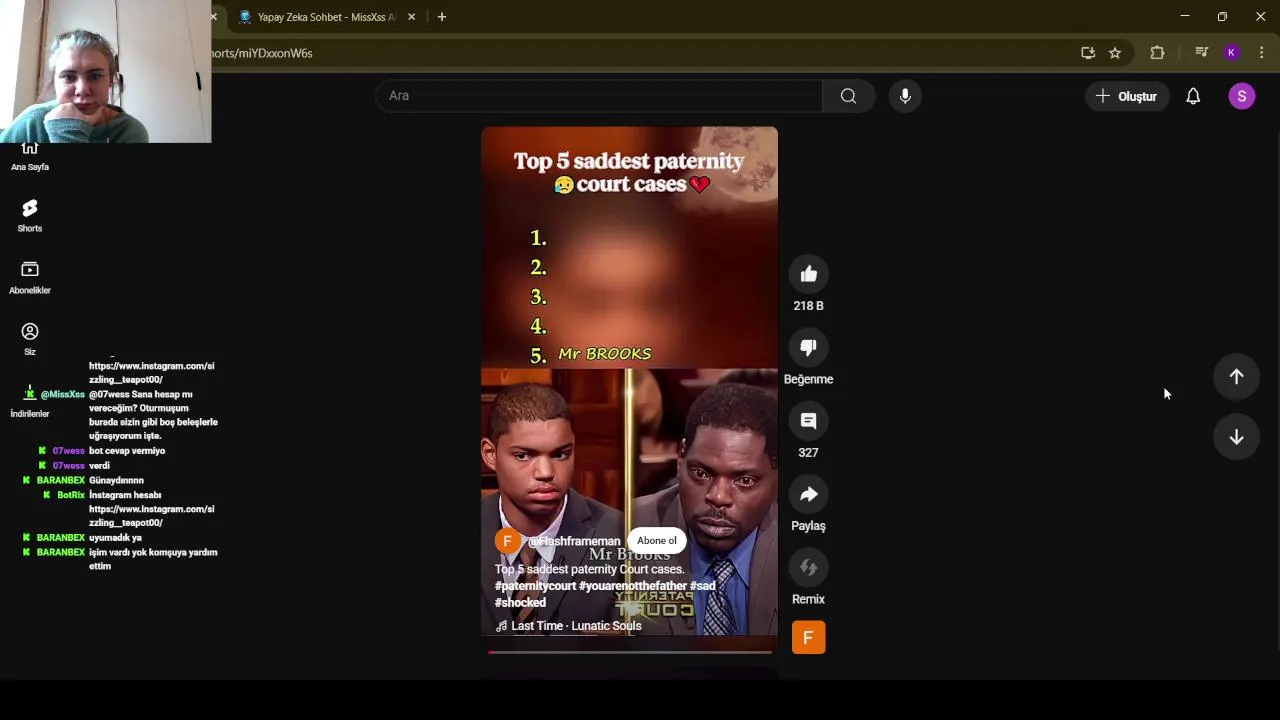
Task: Open the channel's F avatar on the video
Action: [507, 541]
